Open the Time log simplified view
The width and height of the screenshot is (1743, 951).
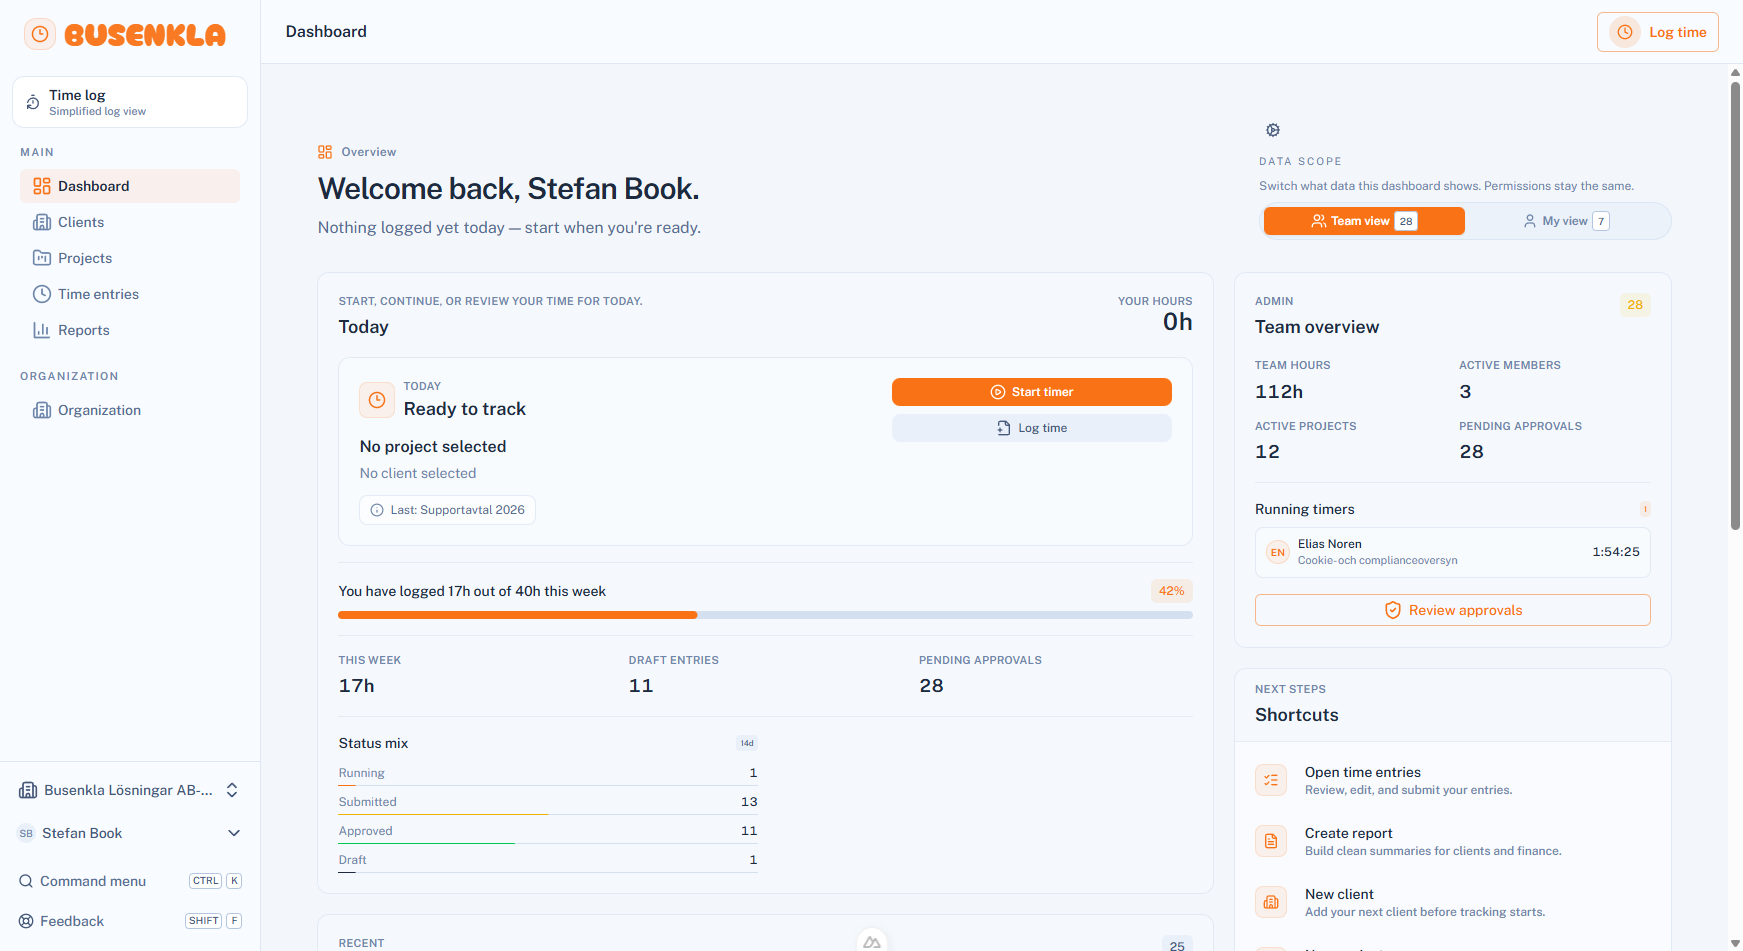click(x=130, y=102)
